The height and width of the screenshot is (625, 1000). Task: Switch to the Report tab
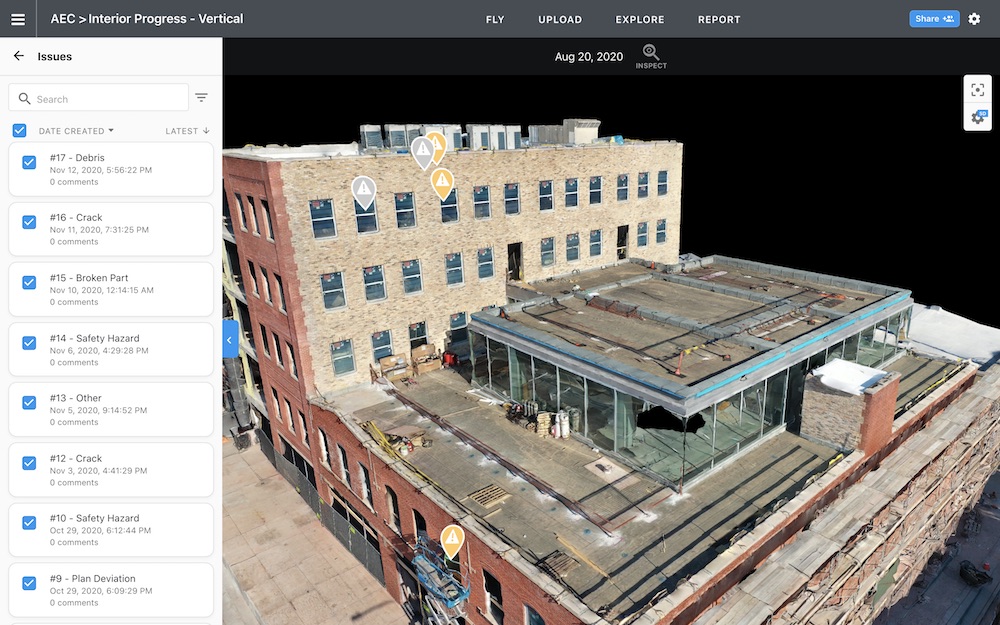pyautogui.click(x=719, y=20)
